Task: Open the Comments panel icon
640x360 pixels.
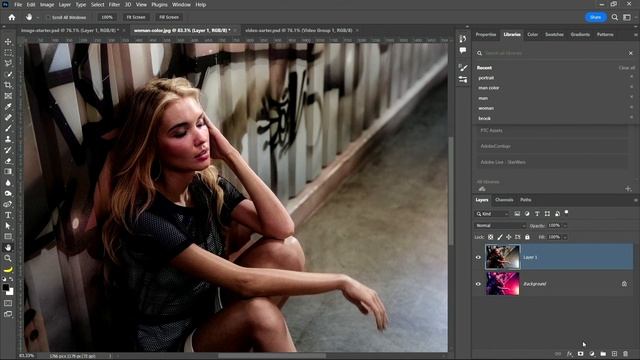Action: [x=462, y=51]
